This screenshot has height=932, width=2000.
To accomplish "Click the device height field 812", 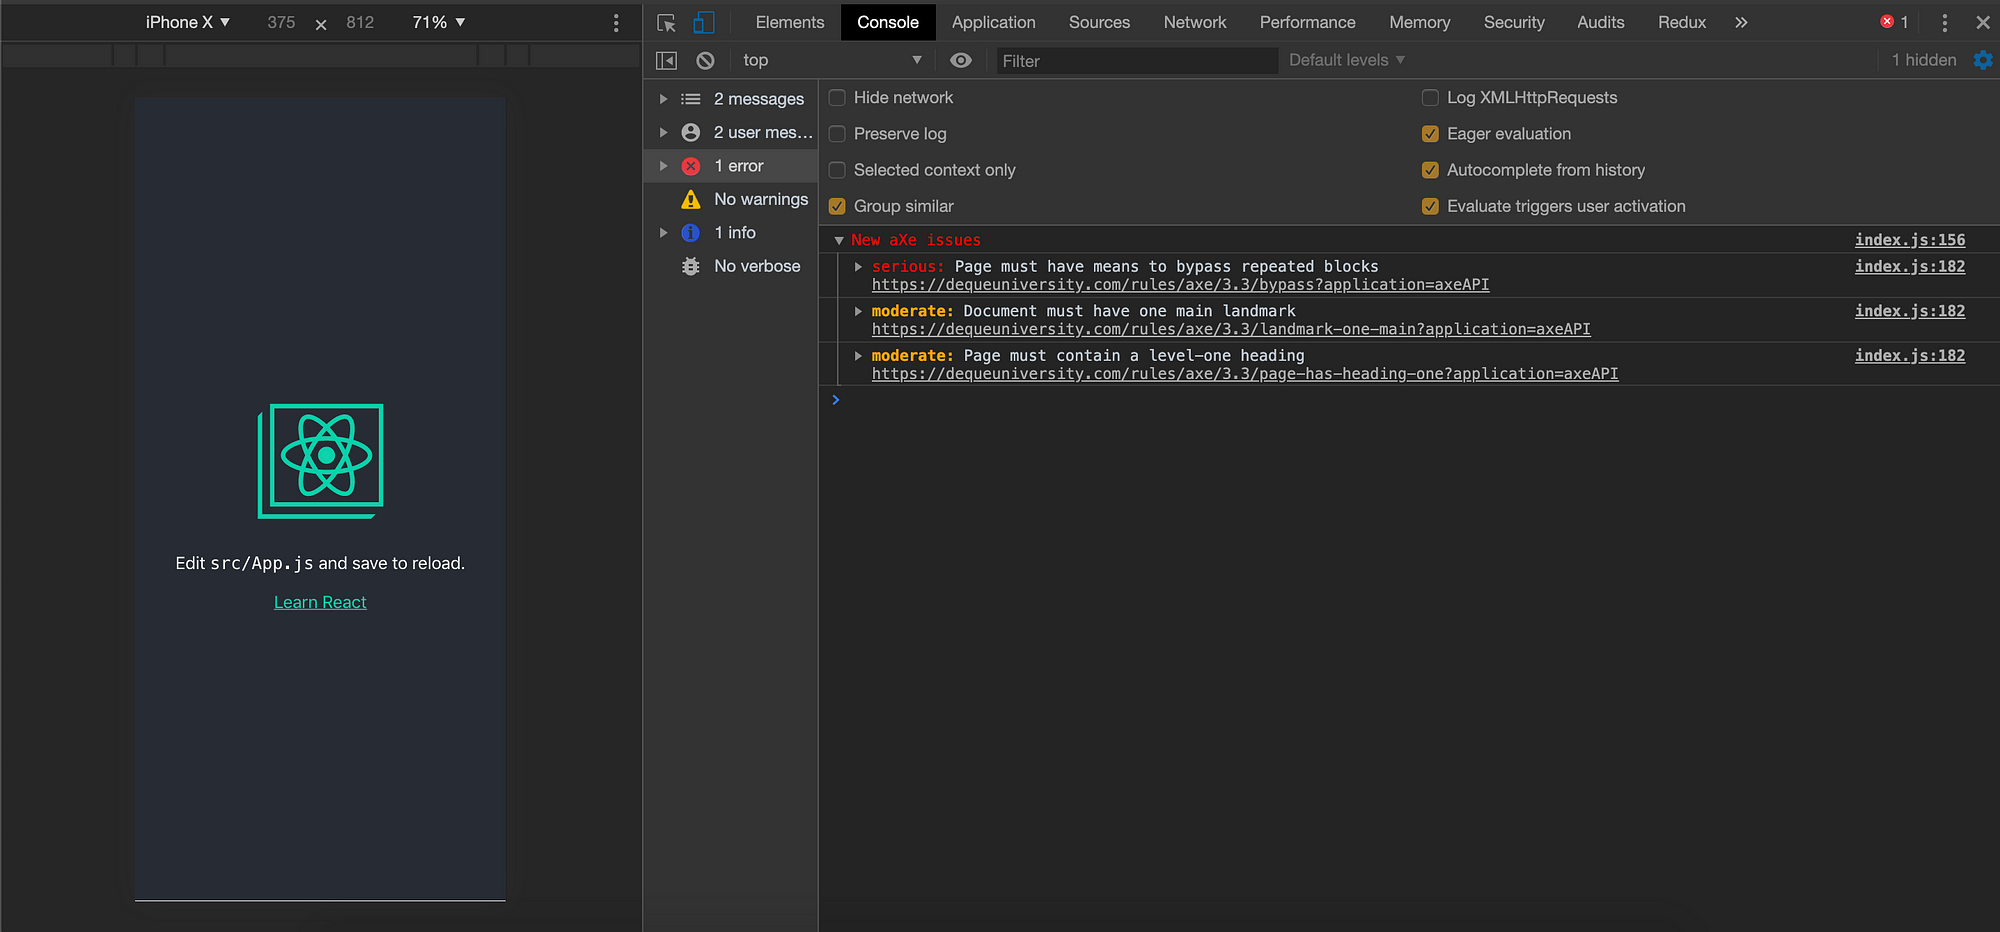I will click(x=360, y=22).
